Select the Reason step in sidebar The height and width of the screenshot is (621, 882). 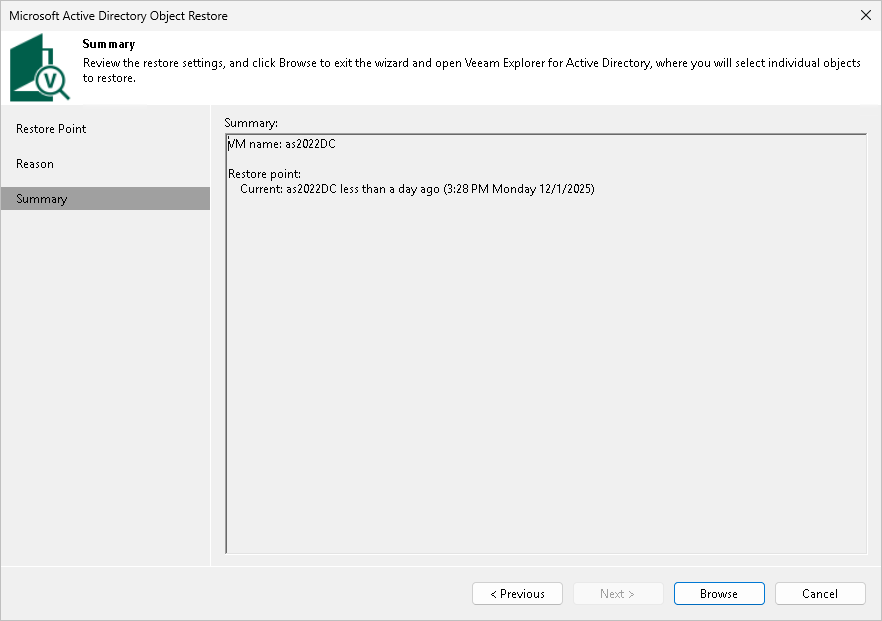click(x=35, y=163)
